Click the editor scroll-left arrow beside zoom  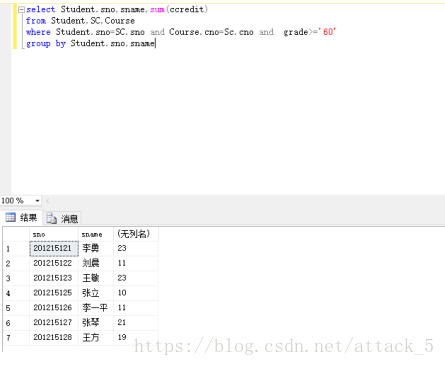click(48, 201)
